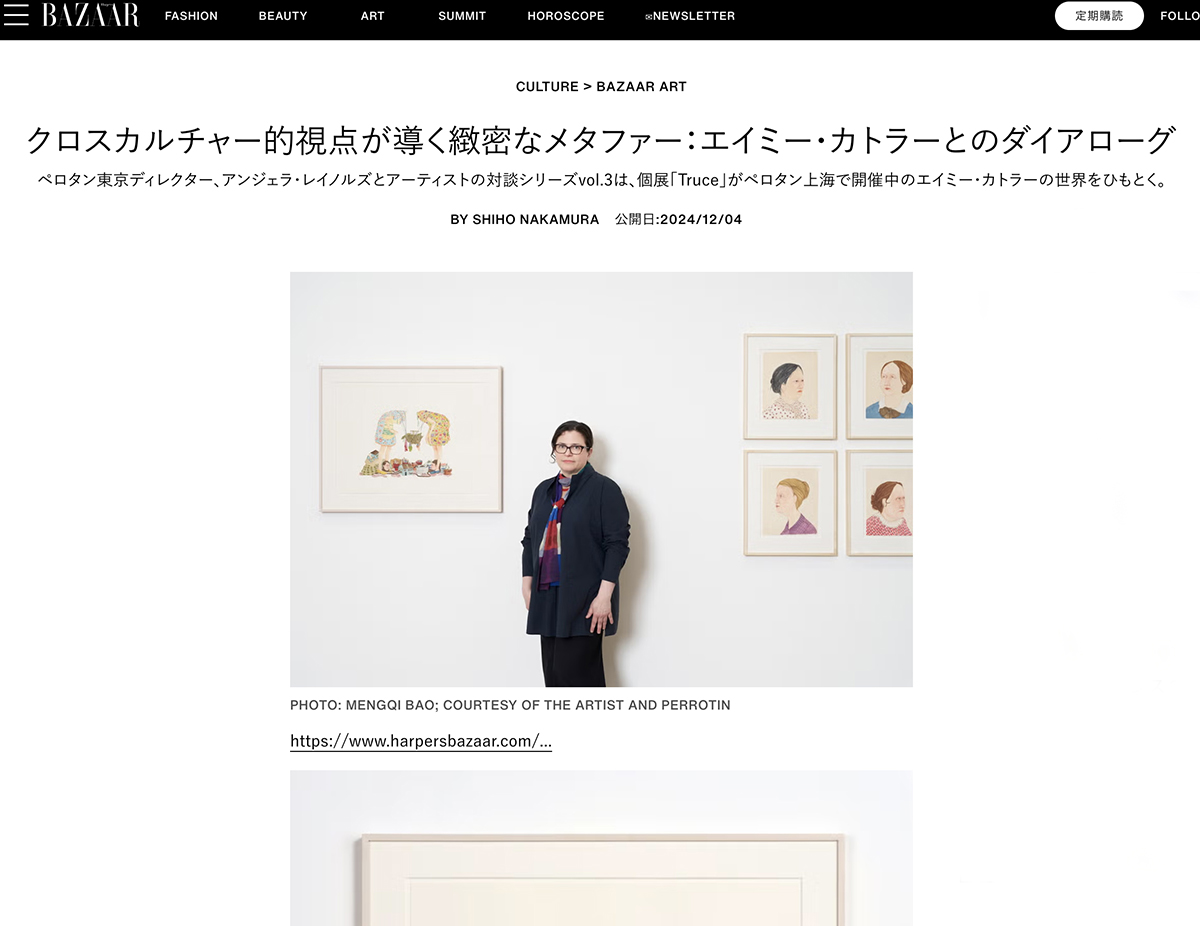This screenshot has height=926, width=1200.
Task: Go to CULTURE breadcrumb
Action: [x=547, y=86]
